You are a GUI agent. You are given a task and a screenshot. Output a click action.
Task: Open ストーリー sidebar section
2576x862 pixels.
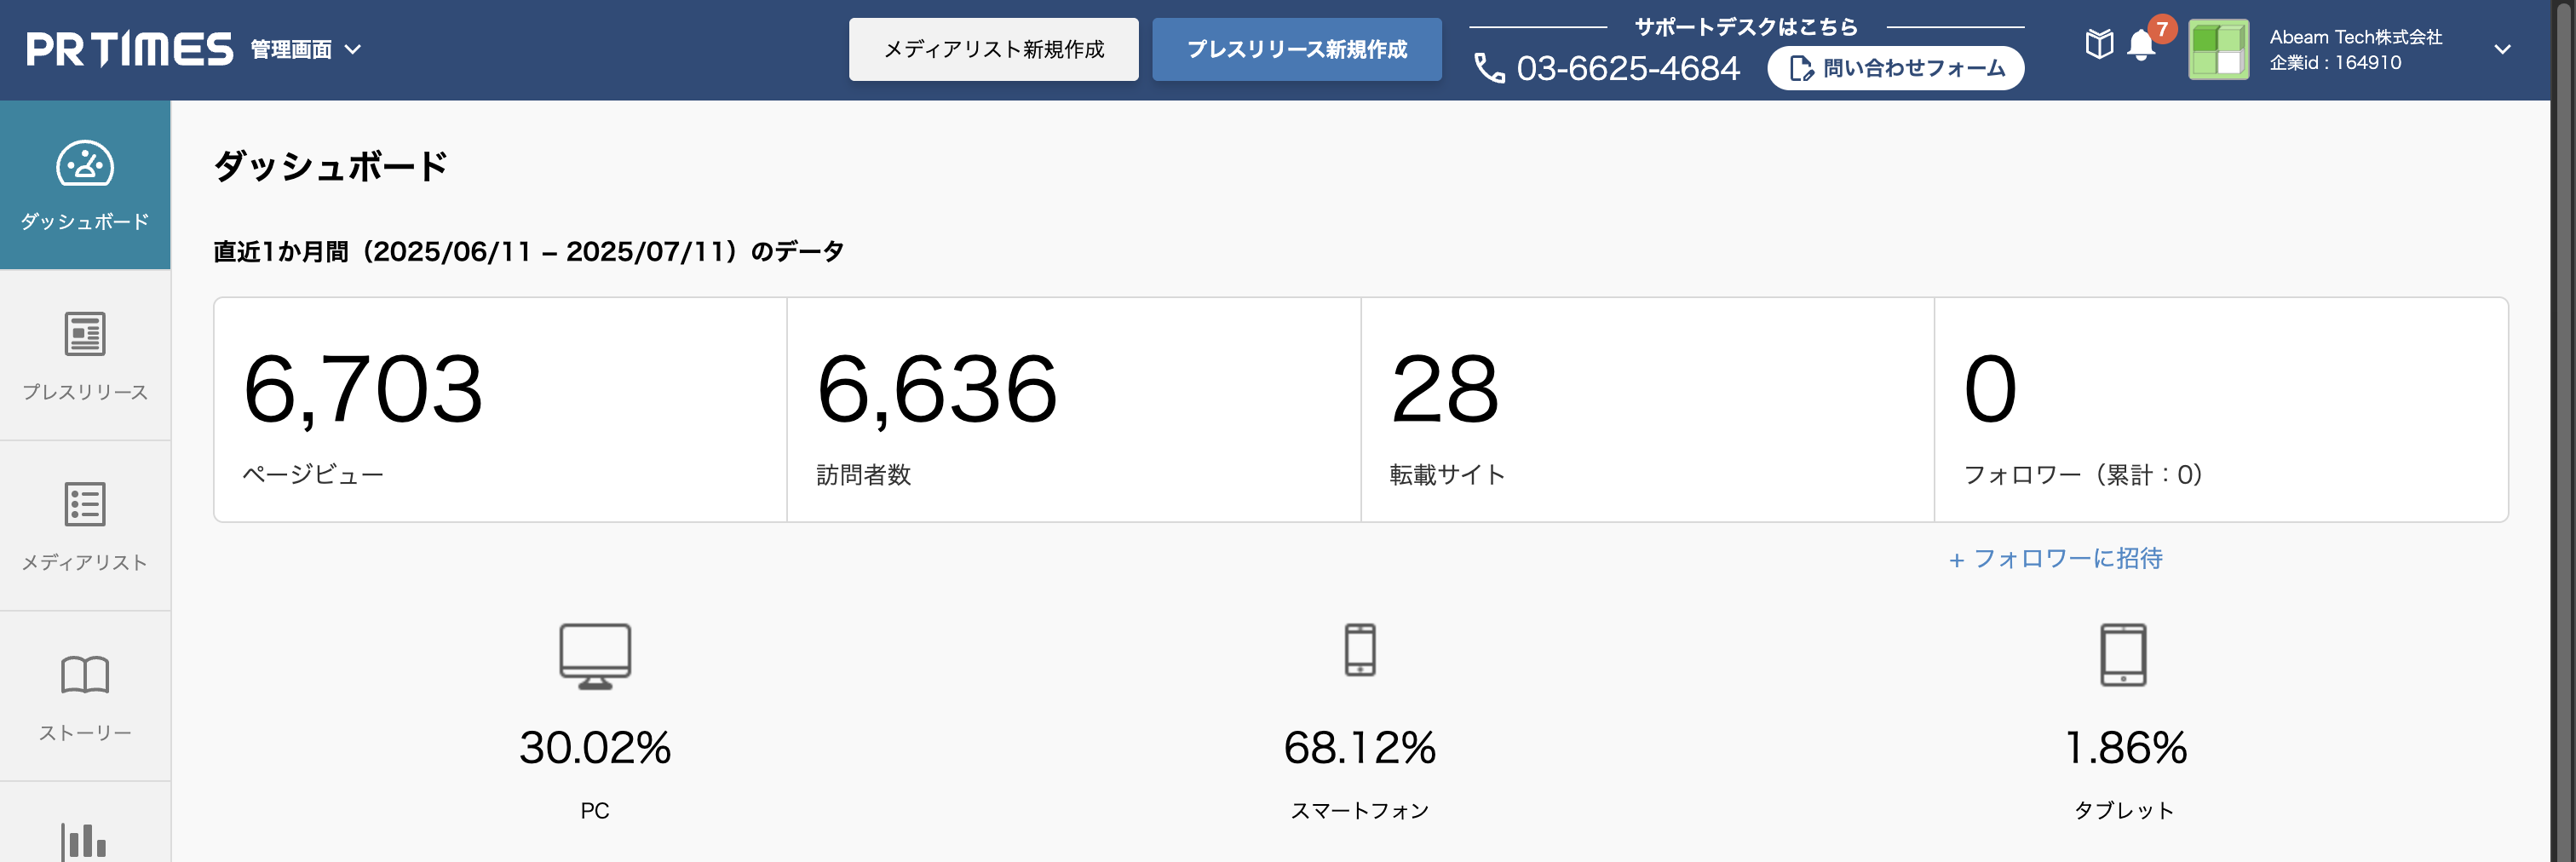pyautogui.click(x=85, y=696)
